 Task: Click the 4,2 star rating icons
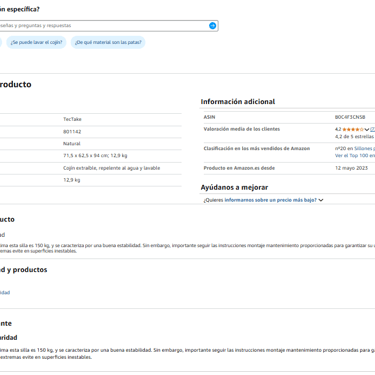tap(353, 129)
